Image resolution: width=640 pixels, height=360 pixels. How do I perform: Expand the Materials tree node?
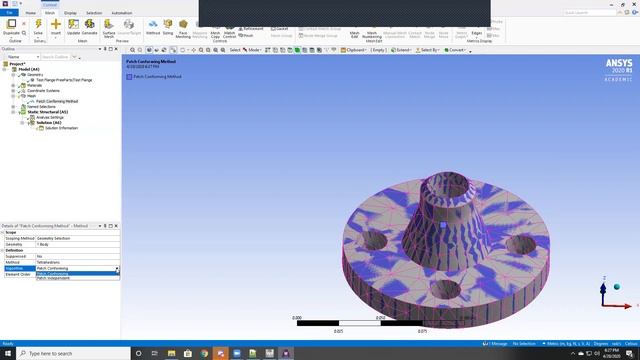click(13, 85)
